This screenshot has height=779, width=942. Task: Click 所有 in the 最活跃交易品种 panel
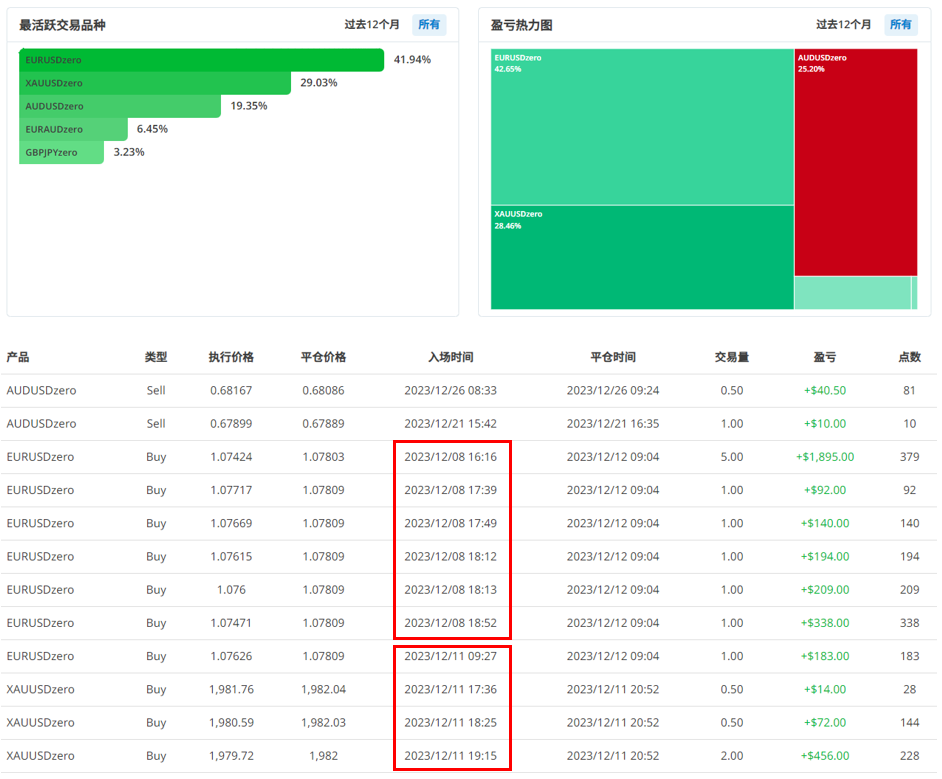pos(429,25)
